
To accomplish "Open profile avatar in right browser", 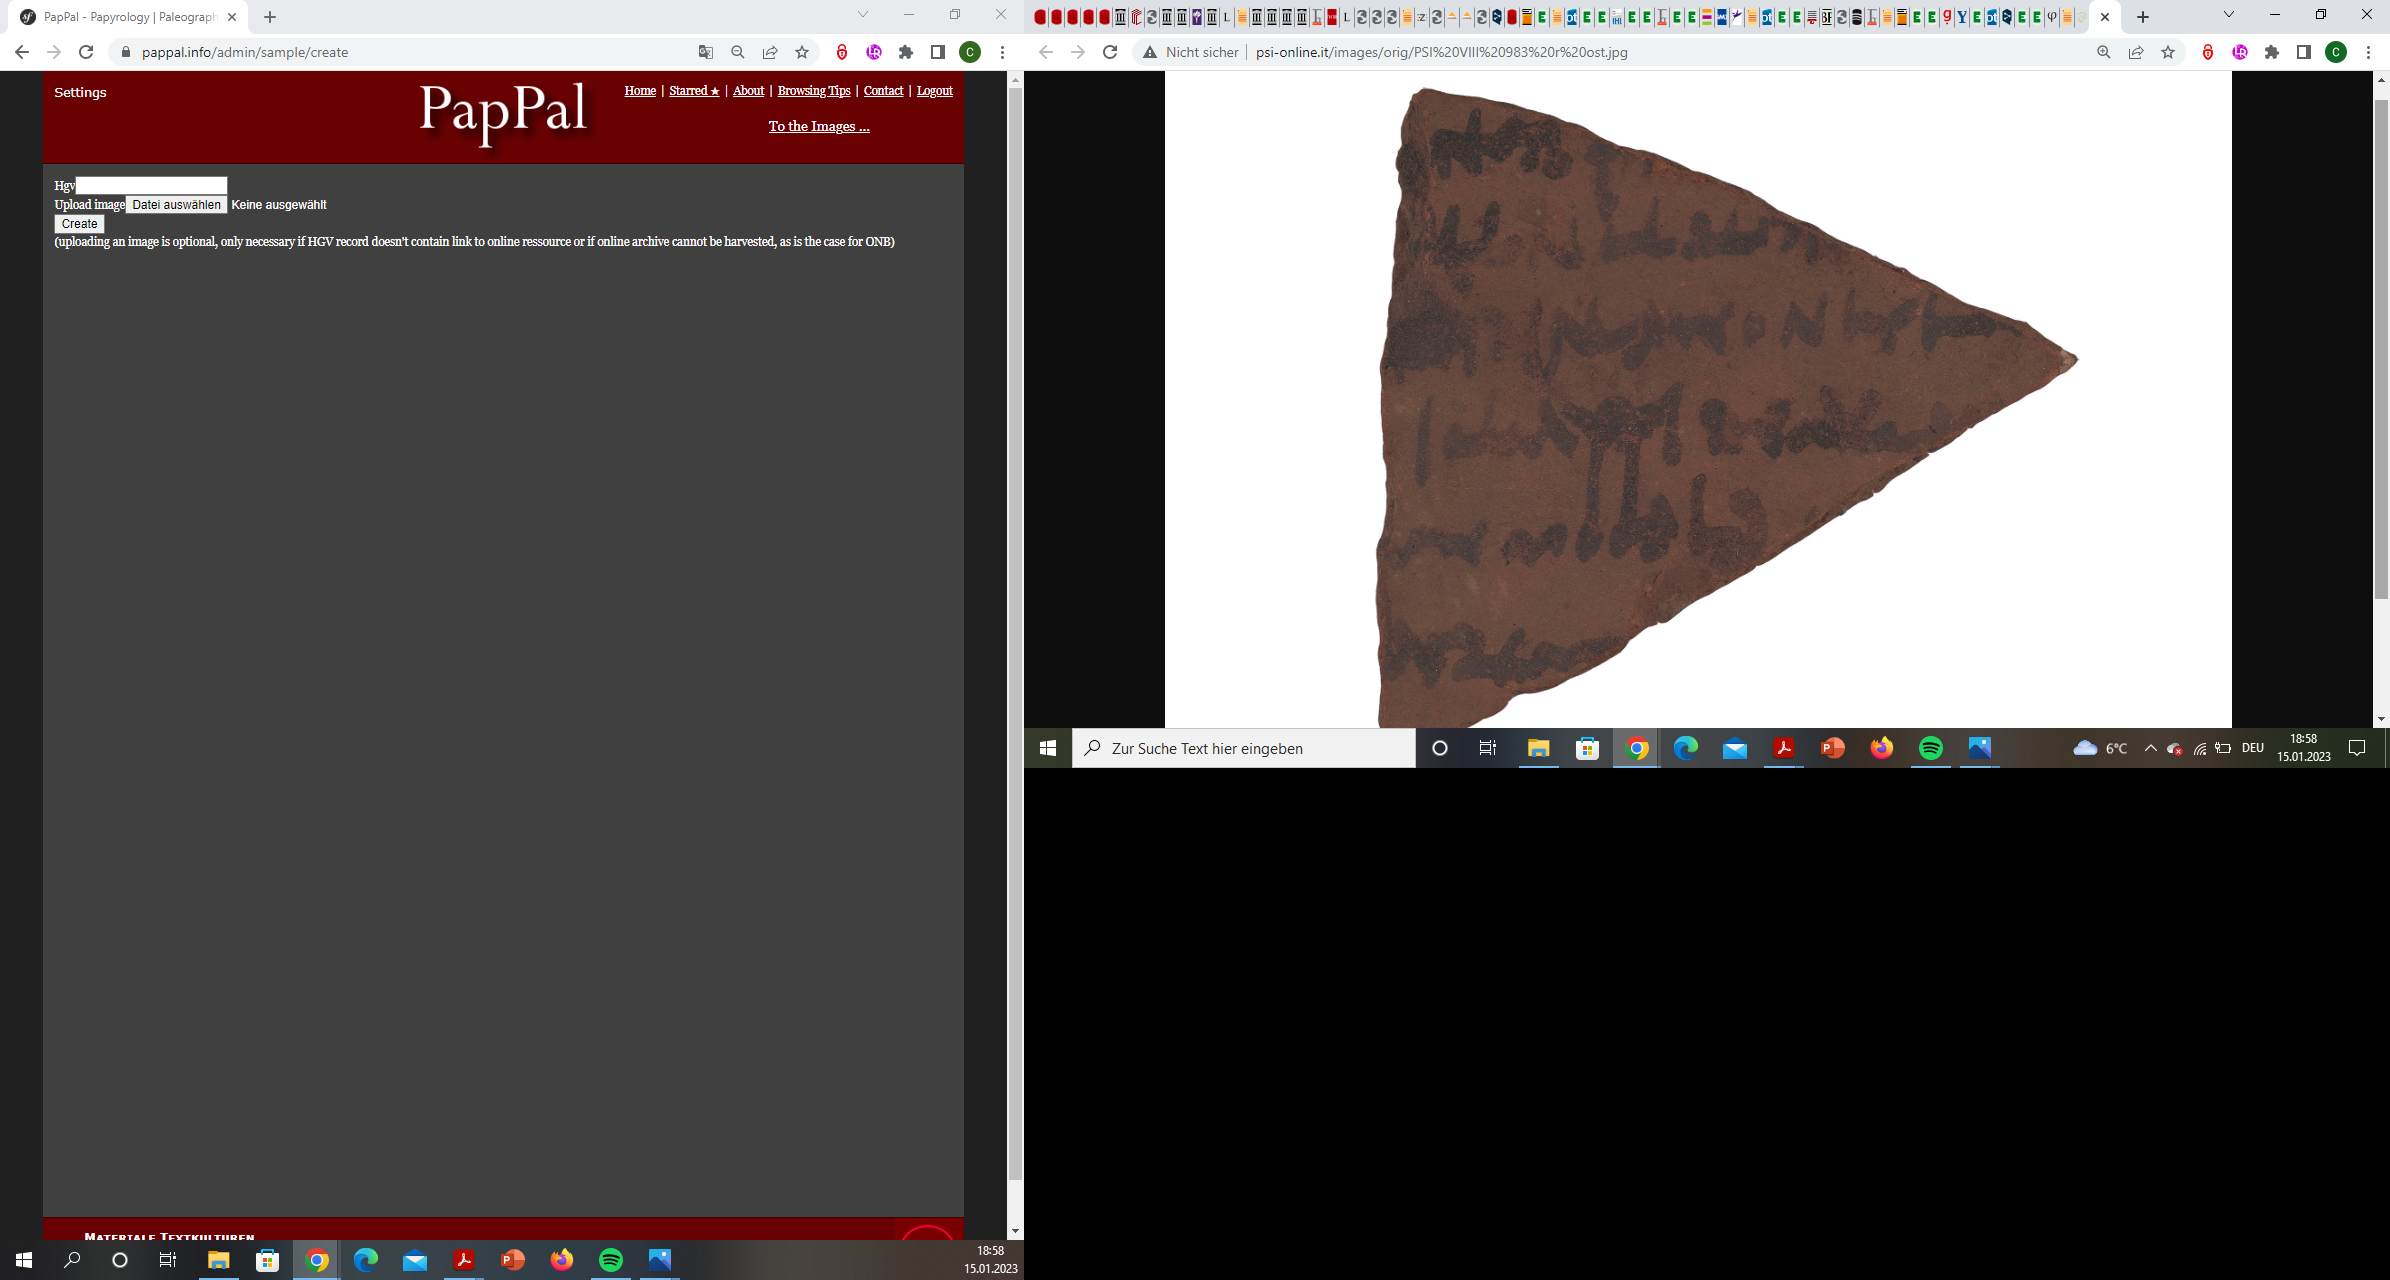I will pos(2336,52).
